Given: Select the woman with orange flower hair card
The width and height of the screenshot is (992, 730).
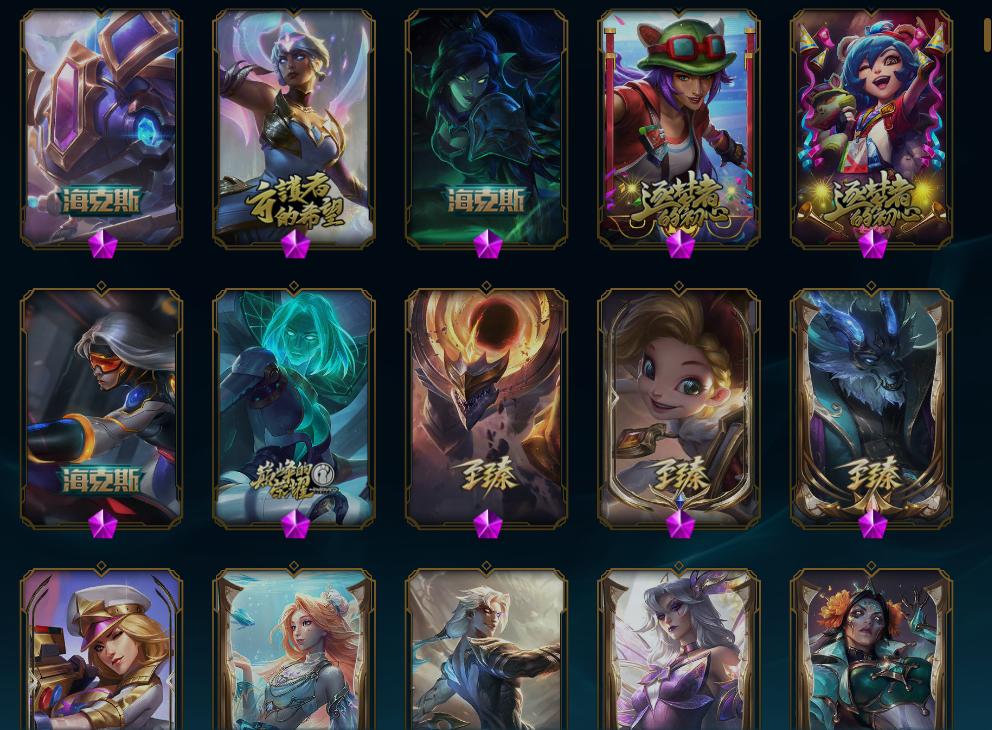Looking at the screenshot, I should (x=871, y=649).
